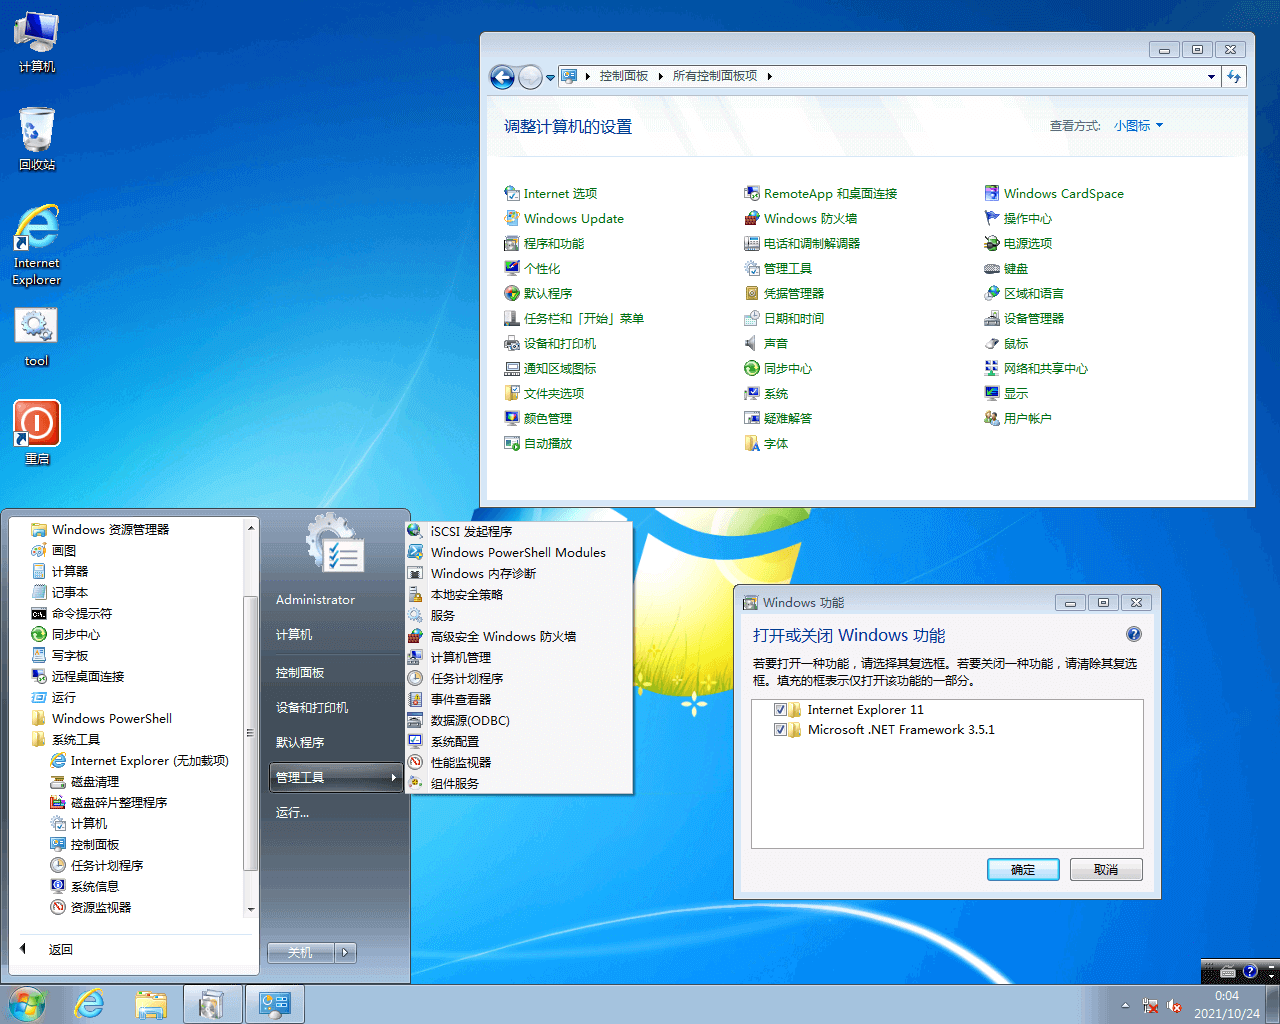This screenshot has height=1024, width=1280.
Task: Click the arrow next to the shutdown button
Action: [345, 953]
